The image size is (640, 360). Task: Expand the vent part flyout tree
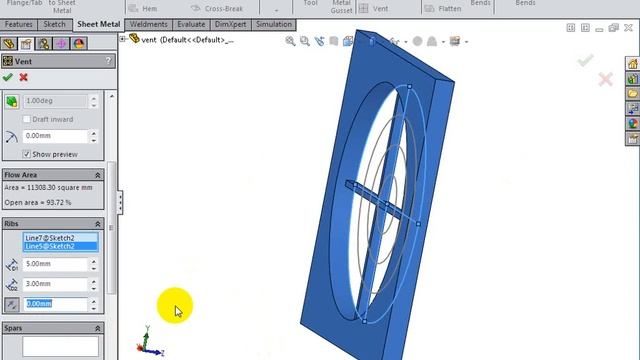coord(122,39)
